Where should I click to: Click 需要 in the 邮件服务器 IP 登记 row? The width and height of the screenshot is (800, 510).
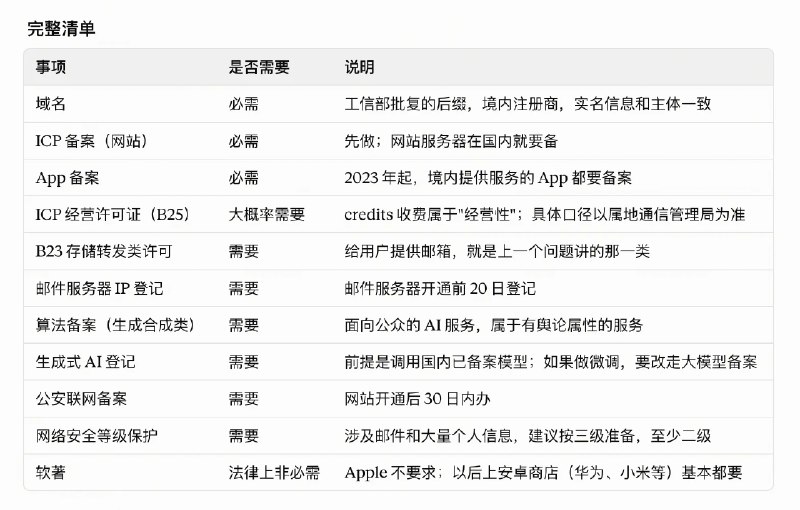coord(243,289)
